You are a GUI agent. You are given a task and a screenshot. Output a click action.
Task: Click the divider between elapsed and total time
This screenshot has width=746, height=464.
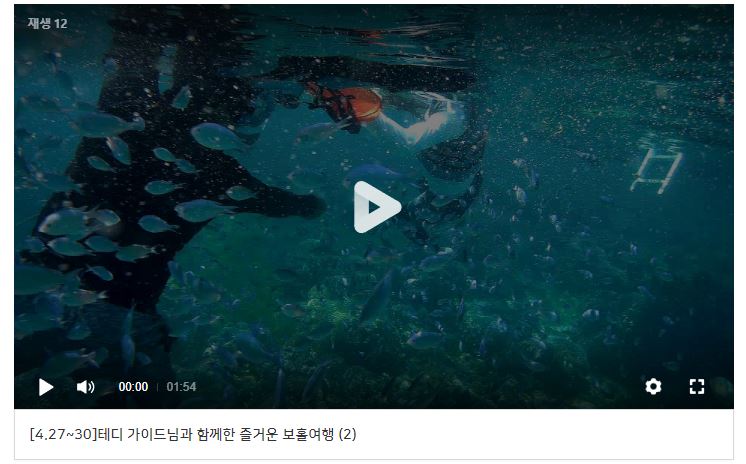(157, 387)
